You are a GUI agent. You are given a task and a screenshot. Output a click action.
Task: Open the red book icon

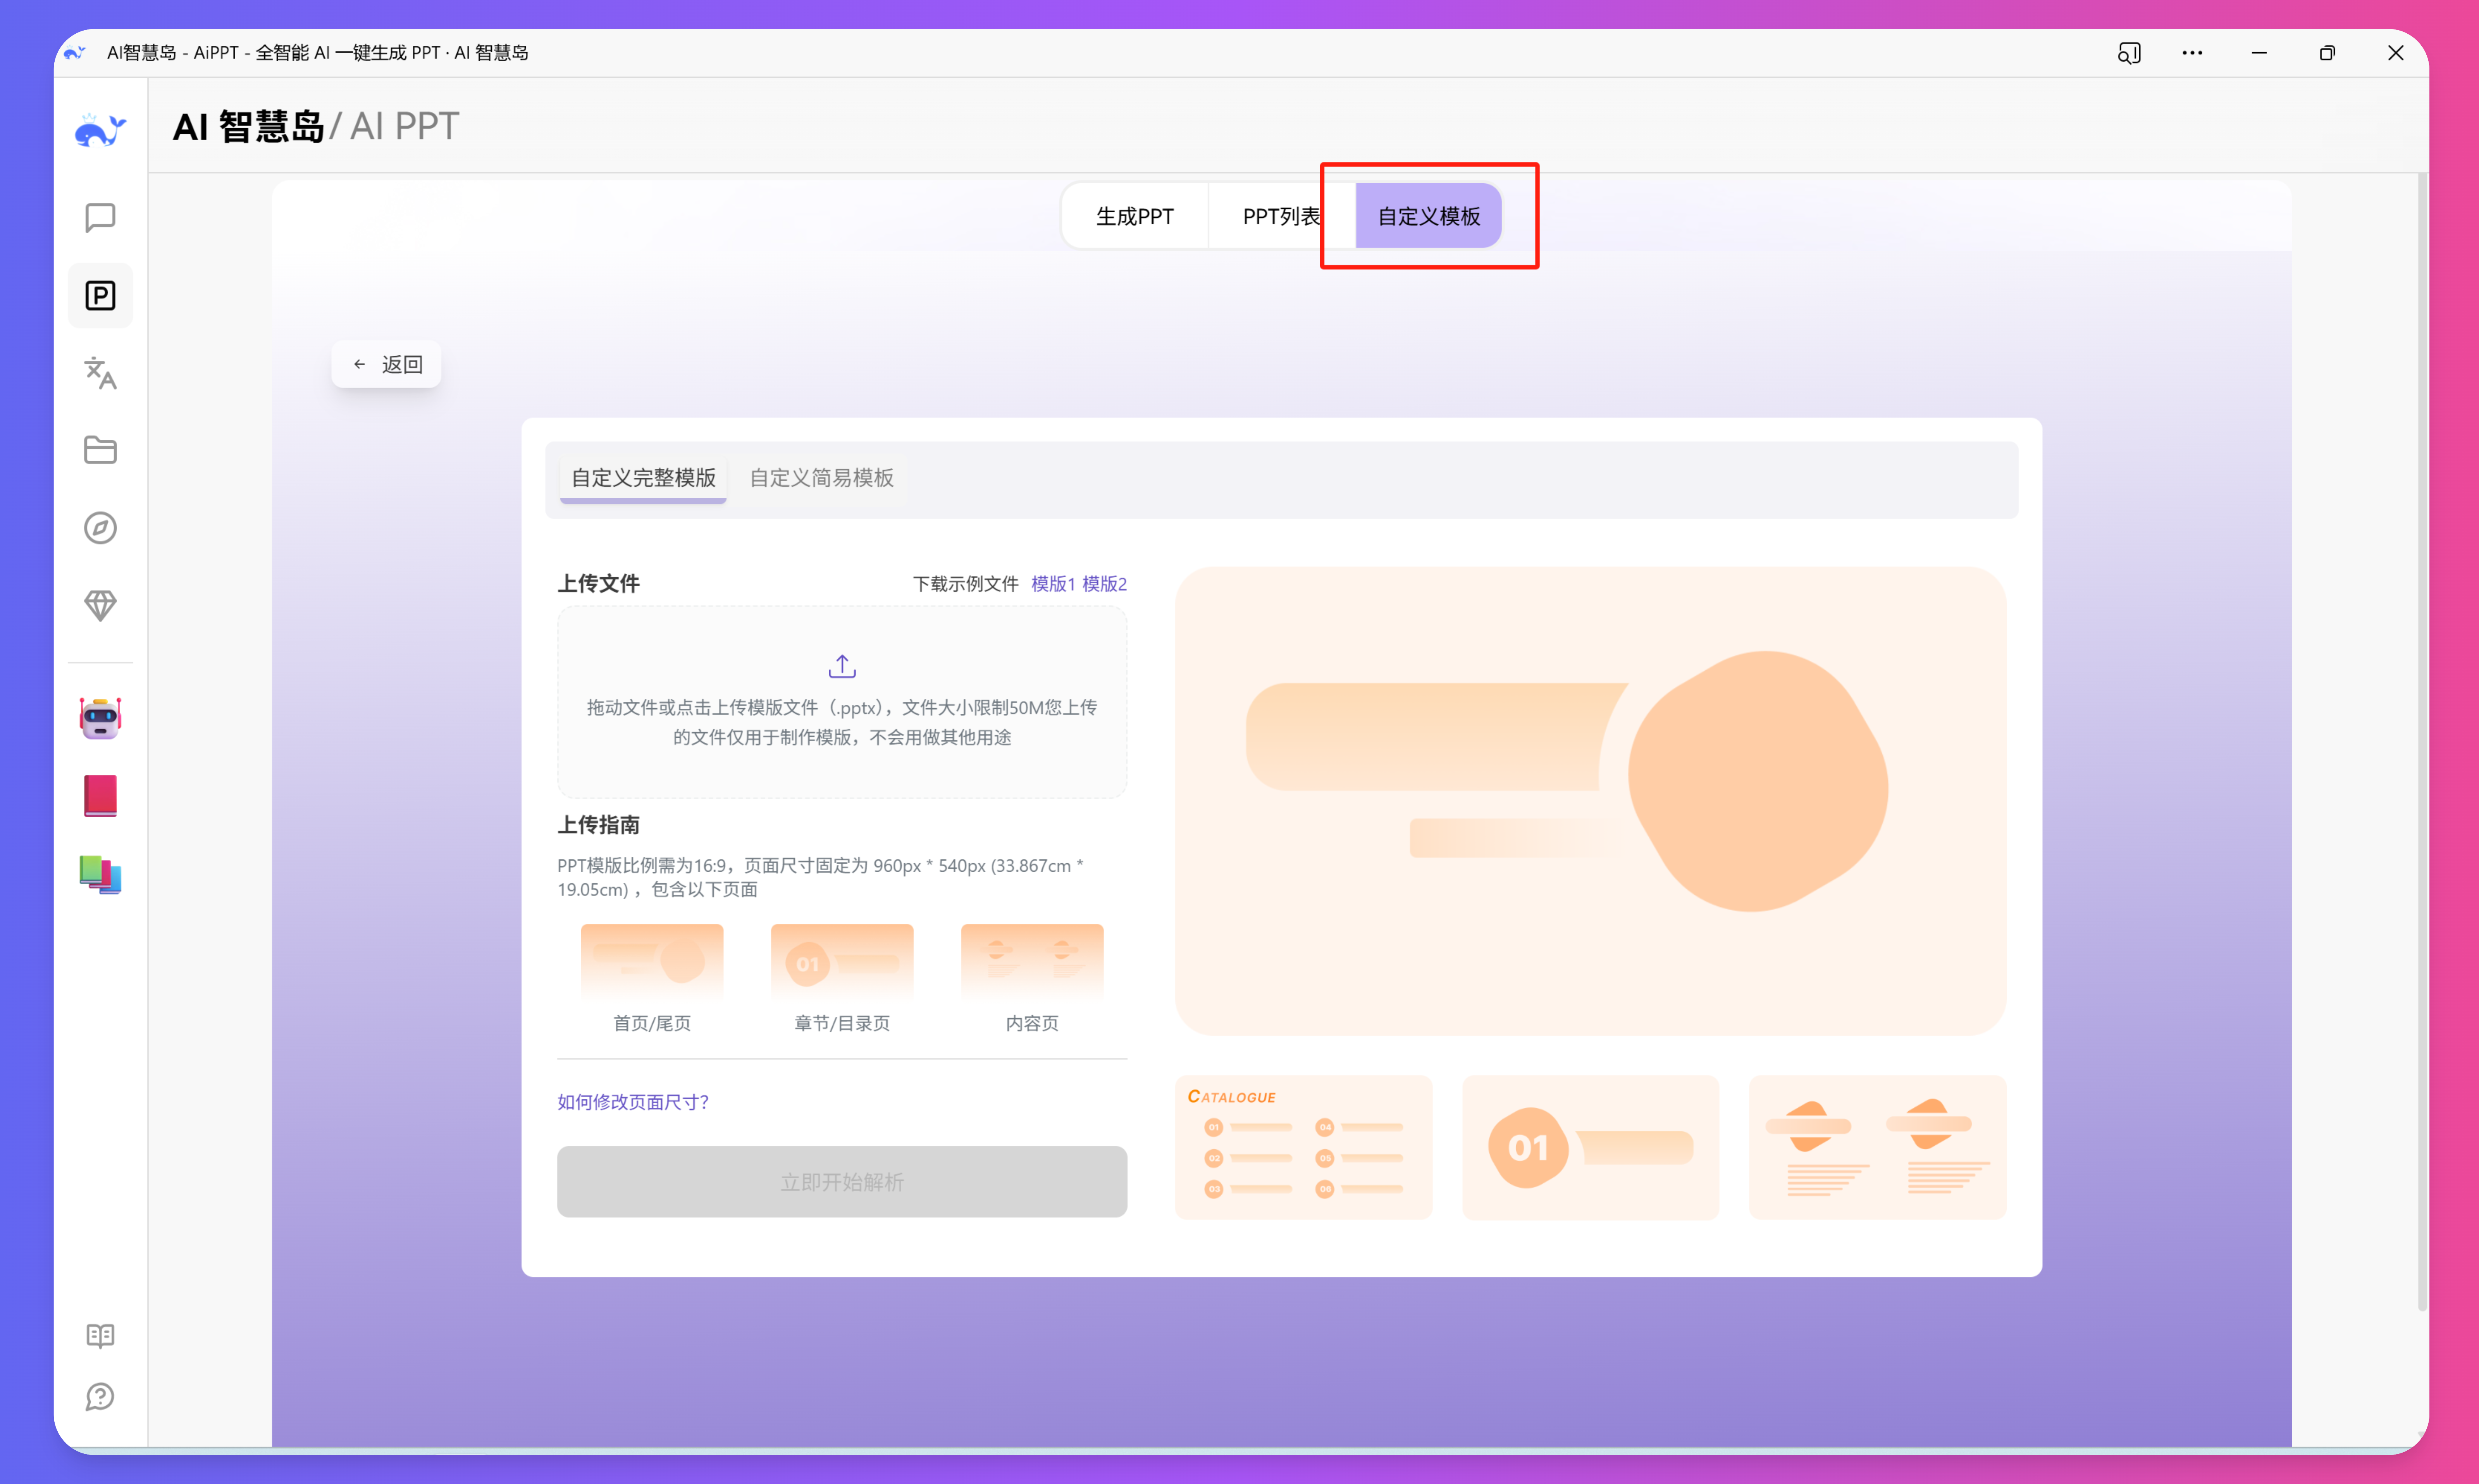click(100, 796)
